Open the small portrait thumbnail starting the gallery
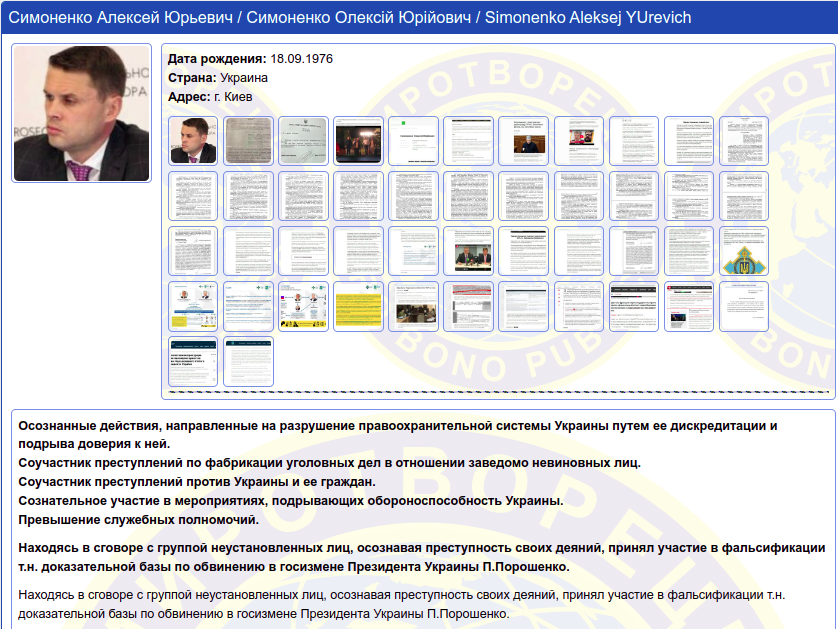This screenshot has height=629, width=838. point(193,140)
